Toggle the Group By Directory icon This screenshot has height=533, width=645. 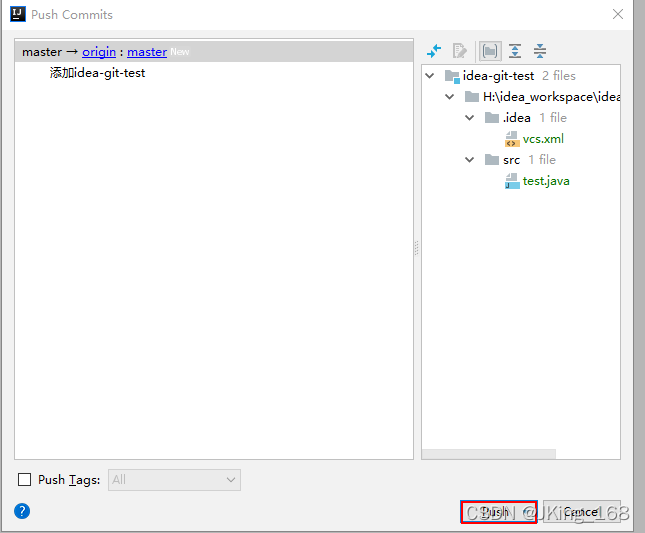tap(490, 51)
